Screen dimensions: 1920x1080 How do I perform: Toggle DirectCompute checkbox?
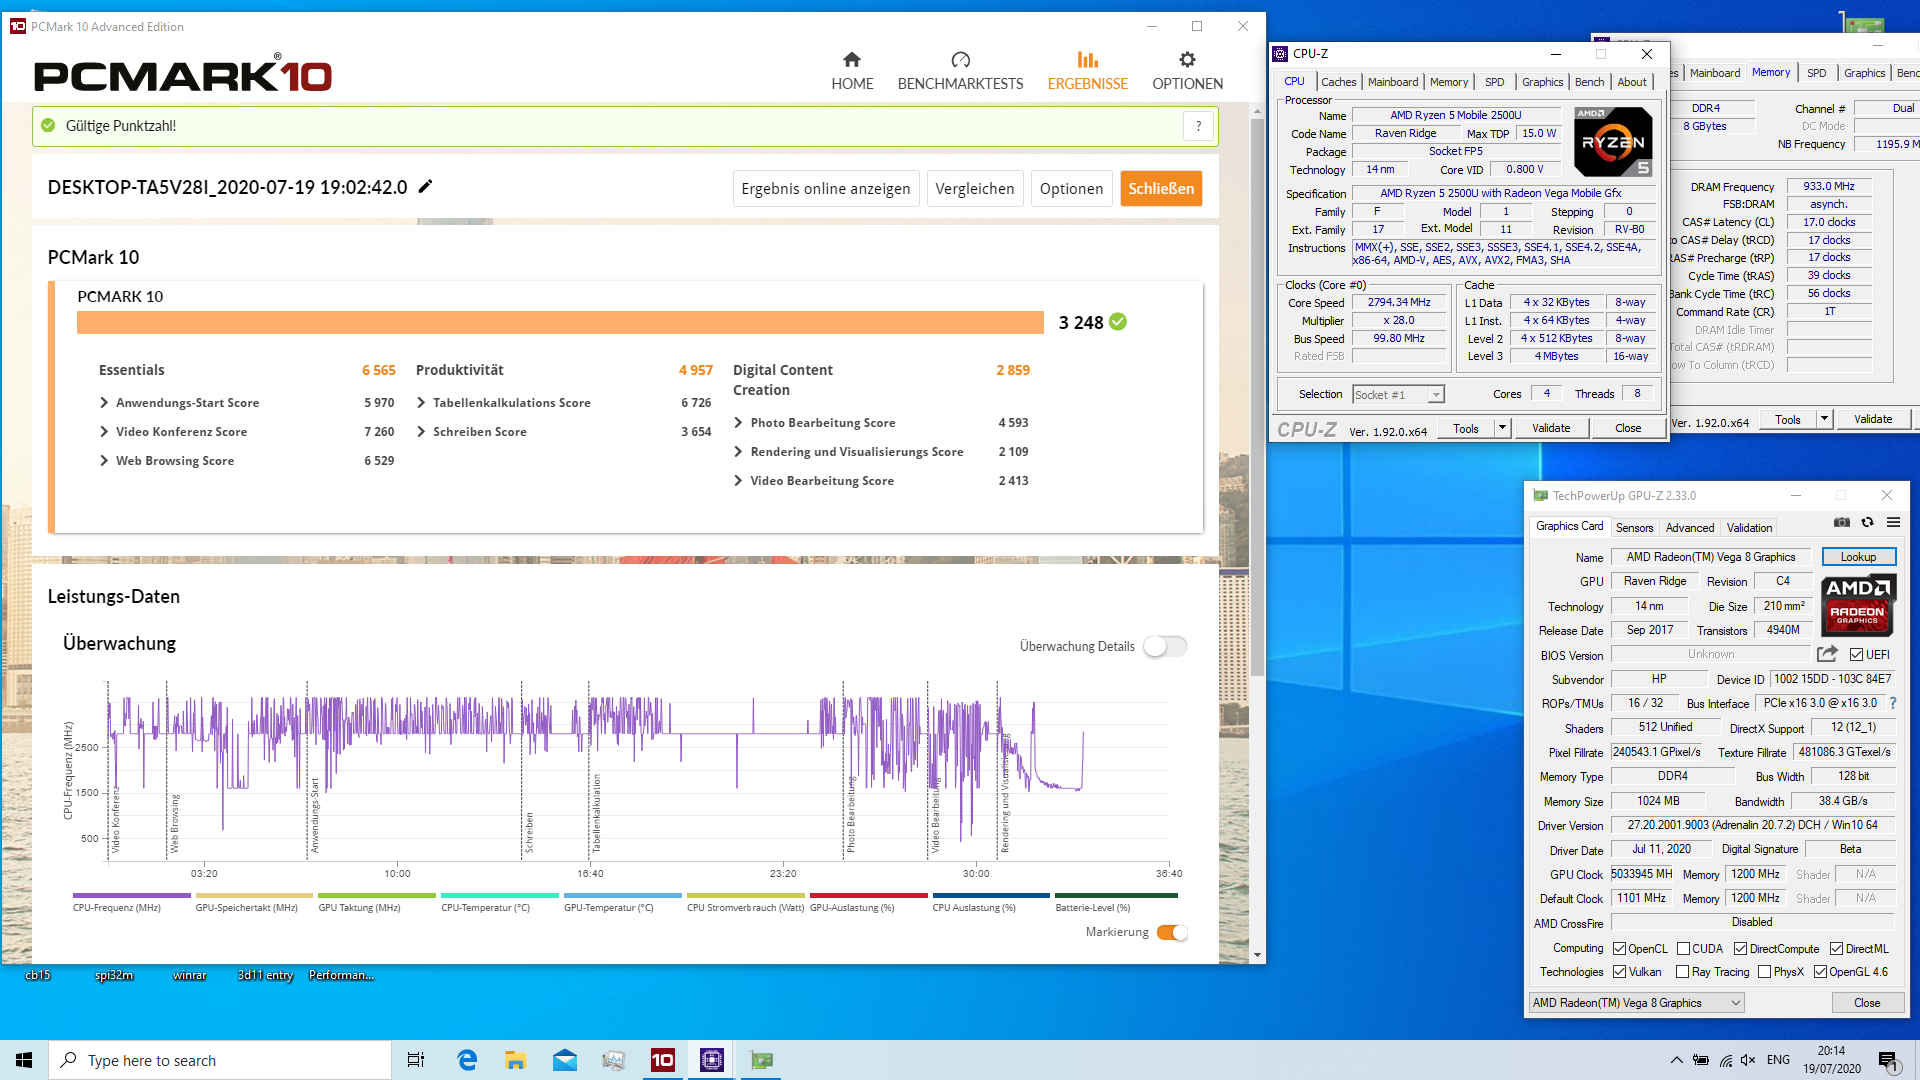click(1740, 948)
